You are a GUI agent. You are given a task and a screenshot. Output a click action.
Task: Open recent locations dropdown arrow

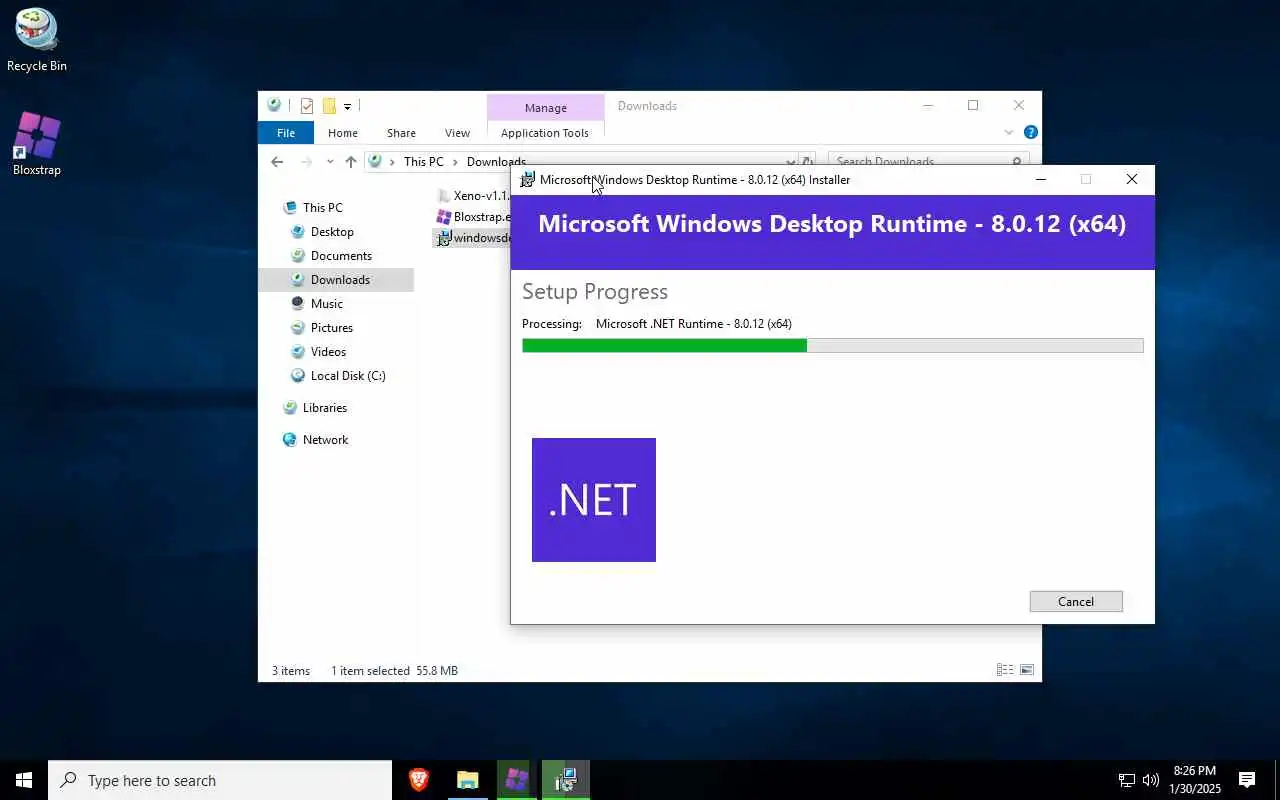[x=330, y=162]
